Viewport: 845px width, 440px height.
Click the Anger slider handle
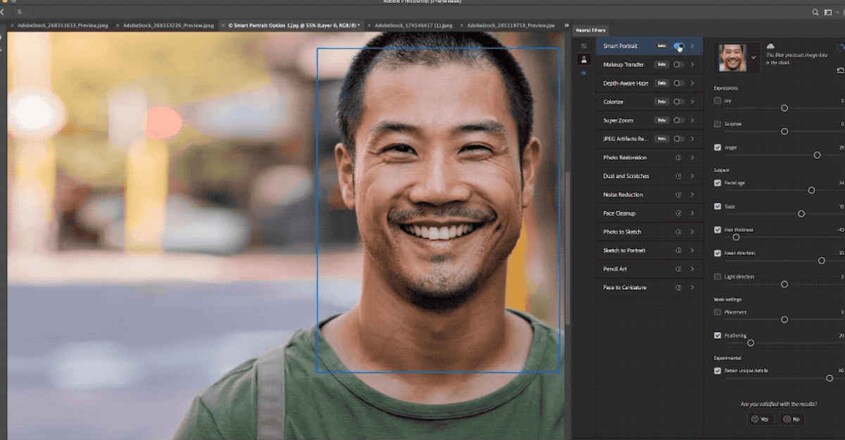pyautogui.click(x=817, y=155)
